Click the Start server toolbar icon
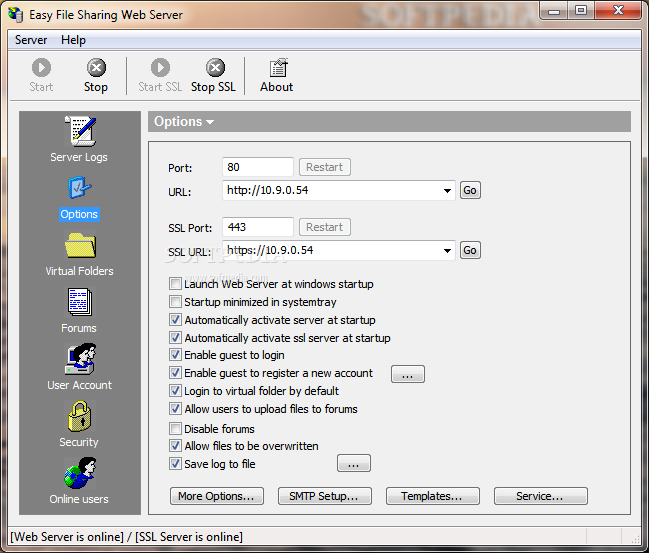The width and height of the screenshot is (649, 553). [x=41, y=67]
